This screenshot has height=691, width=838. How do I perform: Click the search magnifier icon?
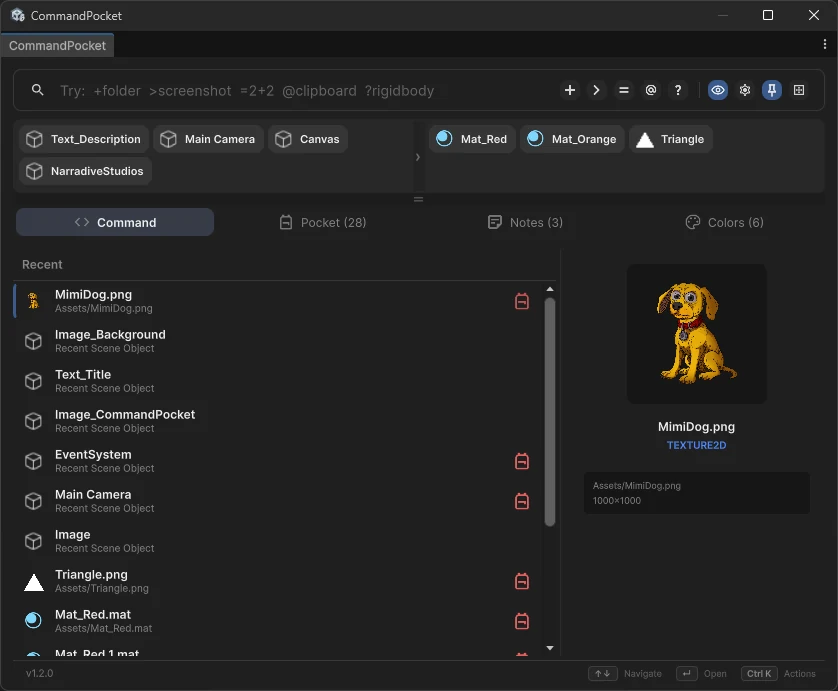[37, 90]
